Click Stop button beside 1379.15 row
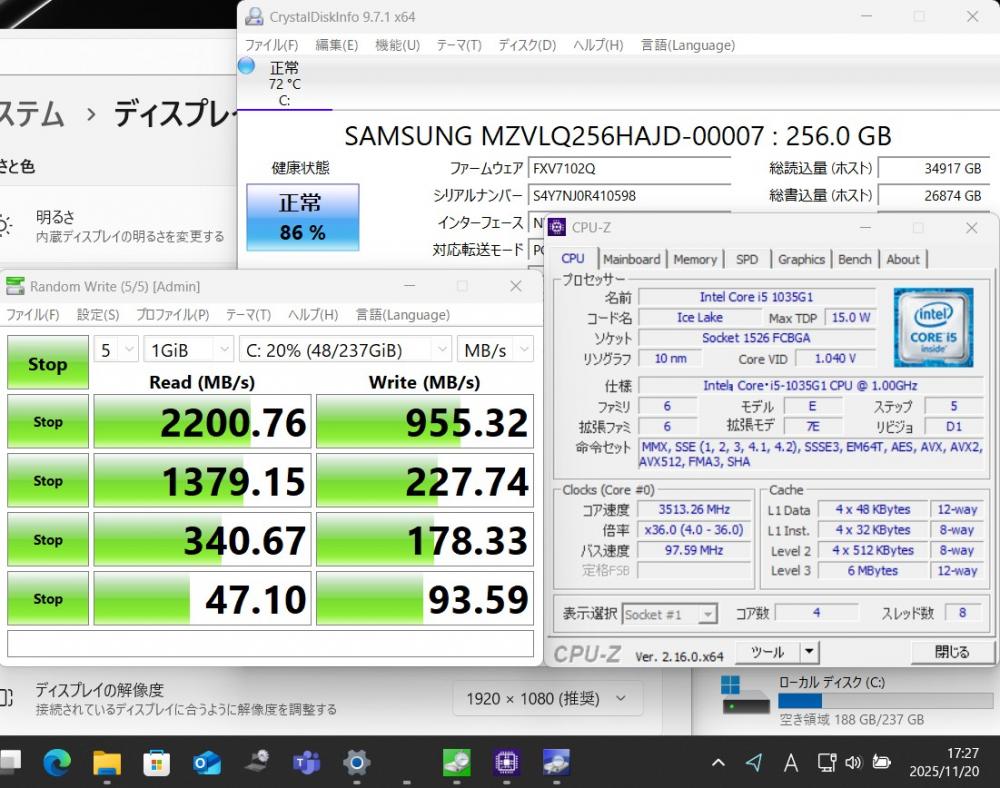Image resolution: width=1000 pixels, height=788 pixels. (48, 481)
